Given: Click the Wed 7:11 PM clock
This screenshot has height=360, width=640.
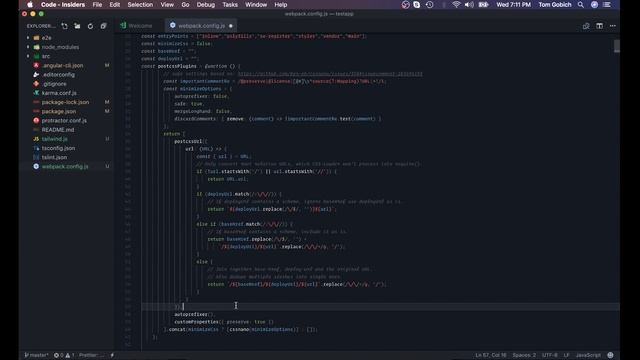Looking at the screenshot, I should pos(513,5).
